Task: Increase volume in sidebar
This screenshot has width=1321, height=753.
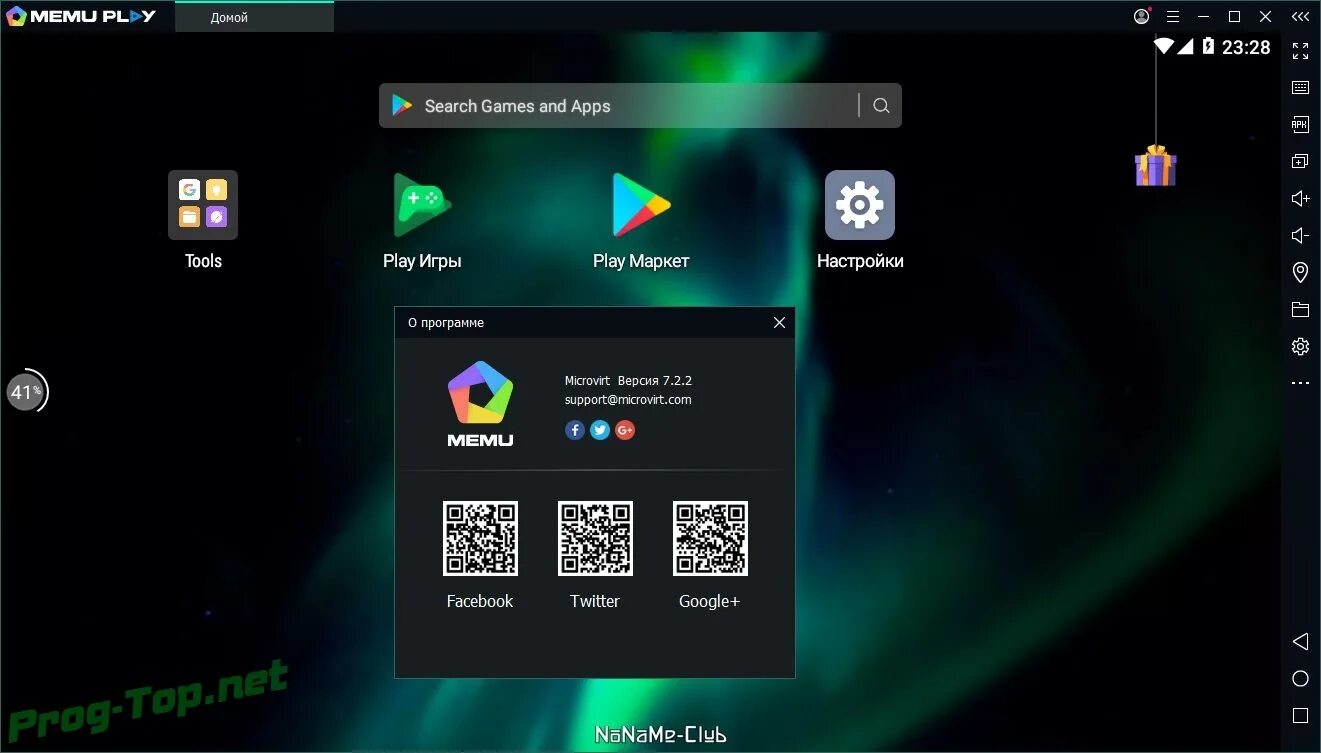Action: (1300, 198)
